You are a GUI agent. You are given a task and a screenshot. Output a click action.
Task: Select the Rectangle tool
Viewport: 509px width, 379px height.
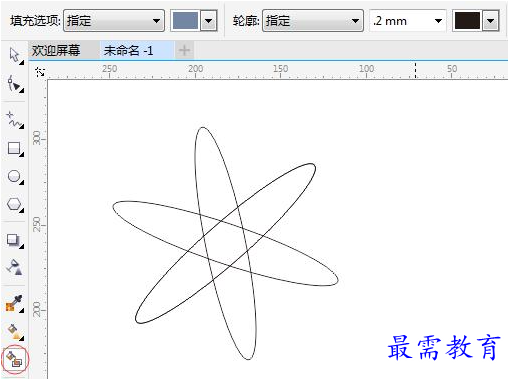pos(15,149)
